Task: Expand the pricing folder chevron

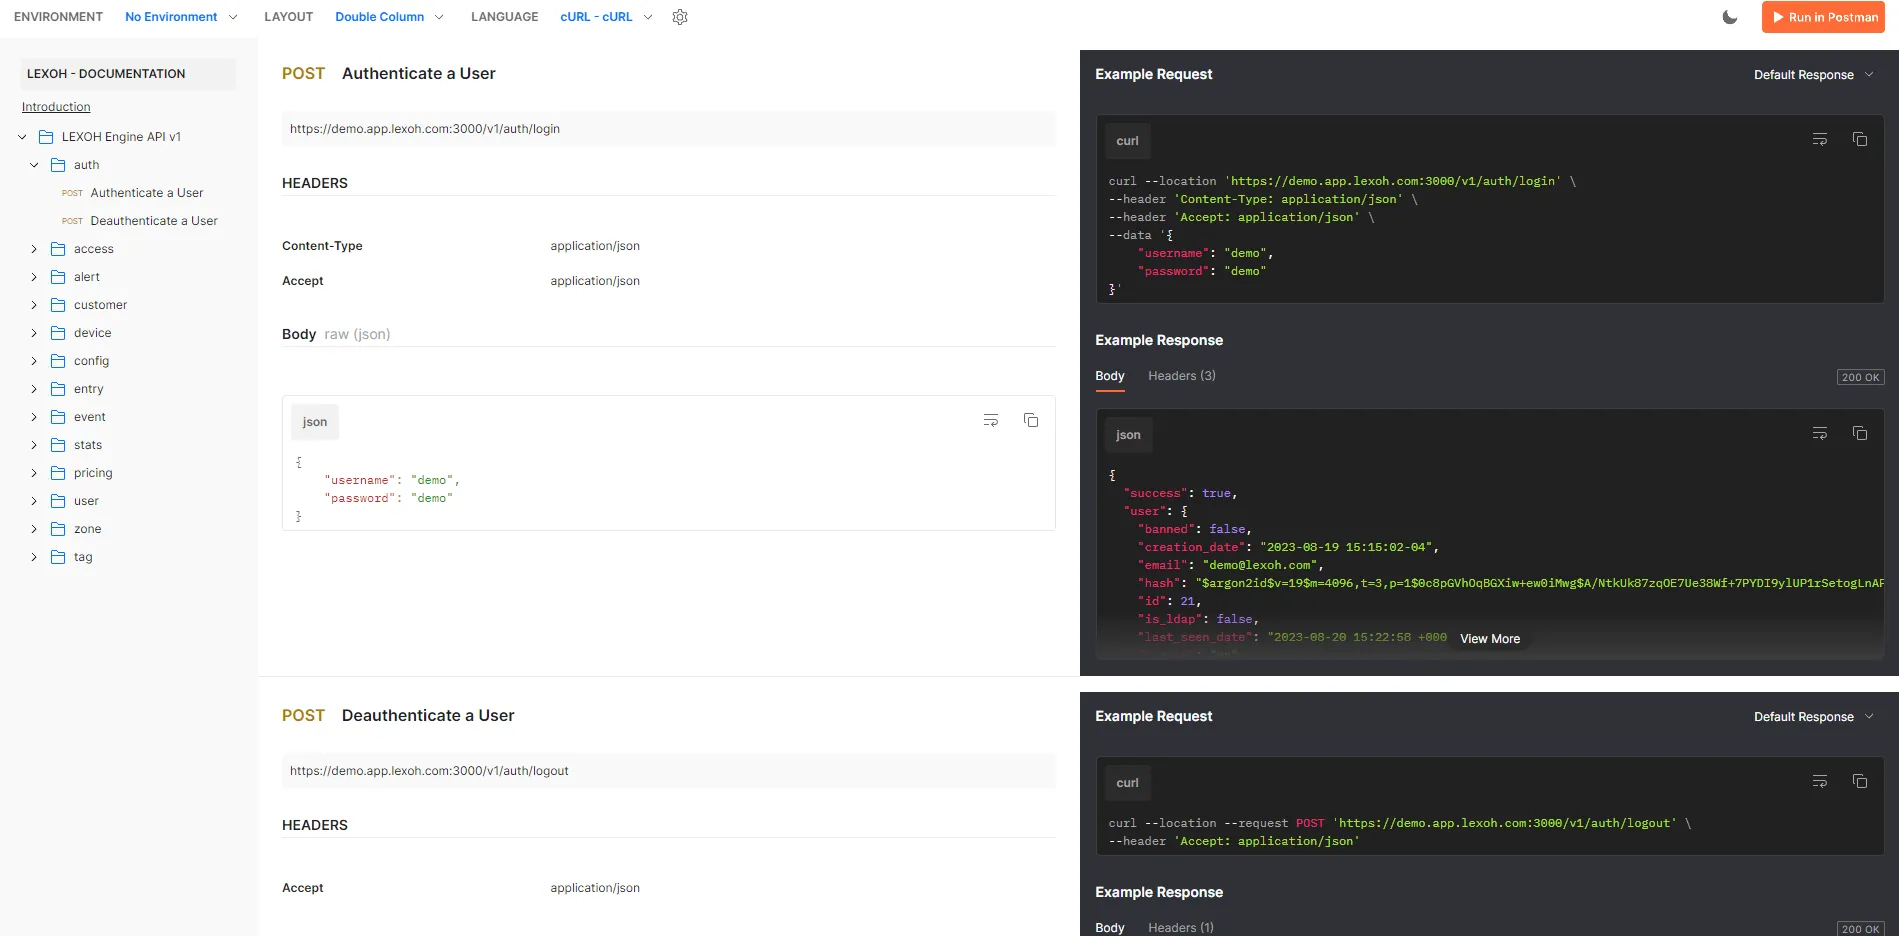Action: point(34,473)
